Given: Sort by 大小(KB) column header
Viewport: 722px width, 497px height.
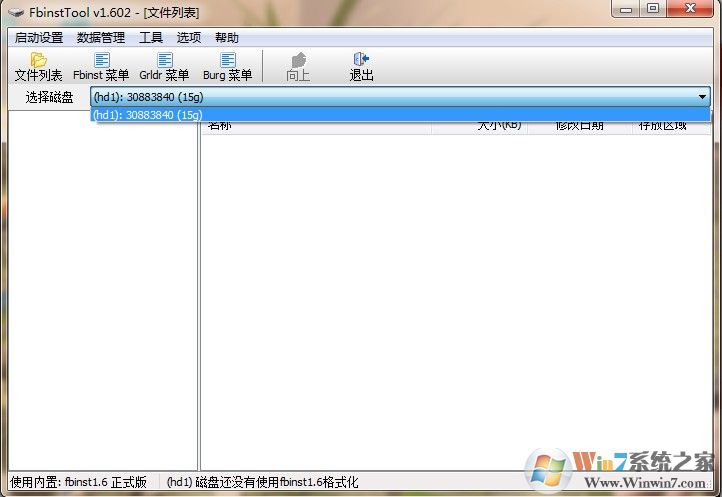Looking at the screenshot, I should coord(480,128).
